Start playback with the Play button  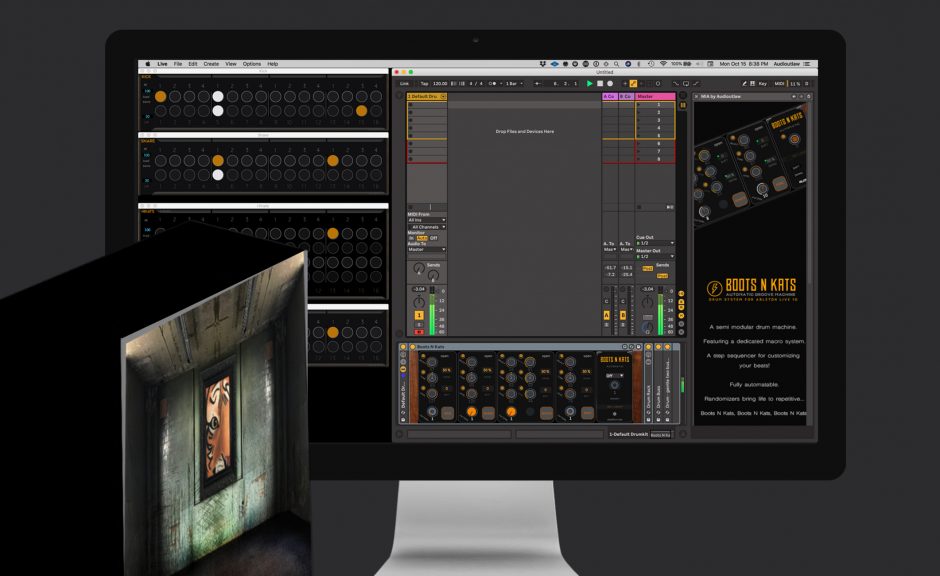(589, 84)
